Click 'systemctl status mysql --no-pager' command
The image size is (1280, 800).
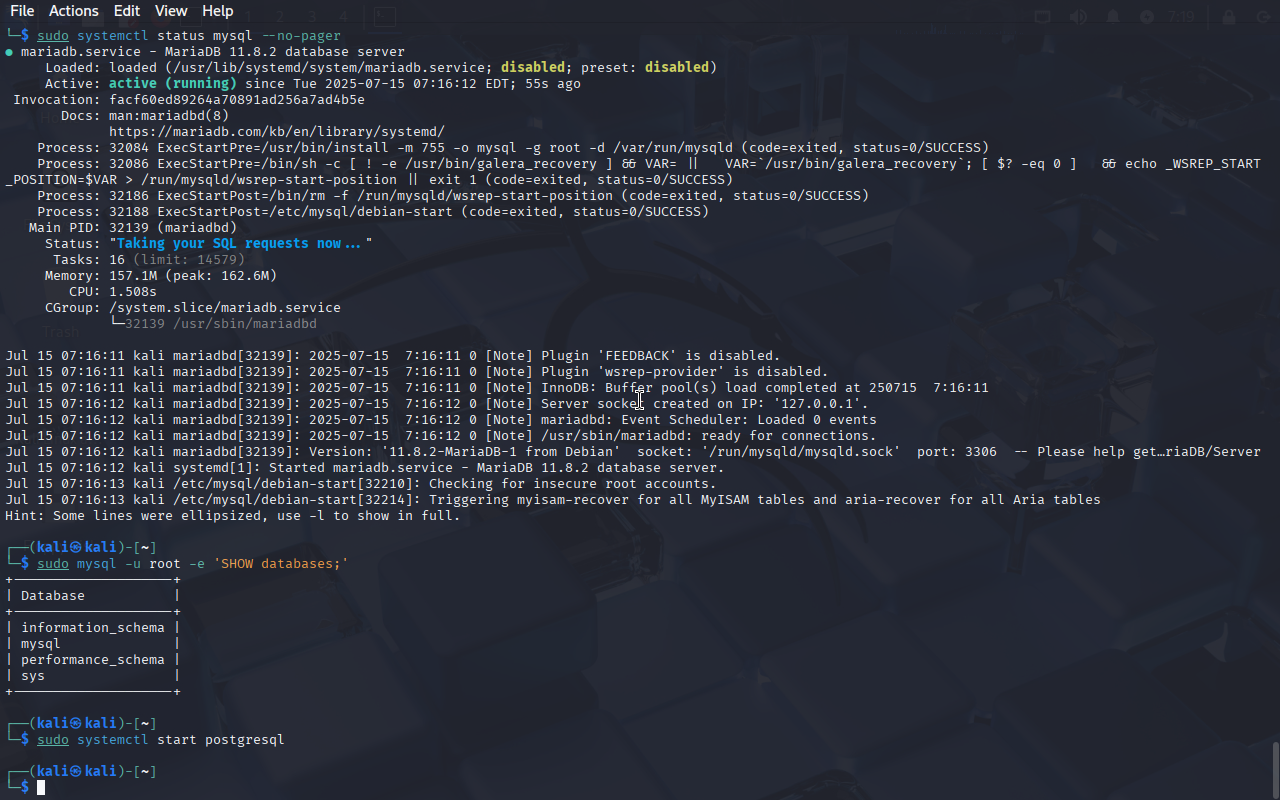[189, 36]
